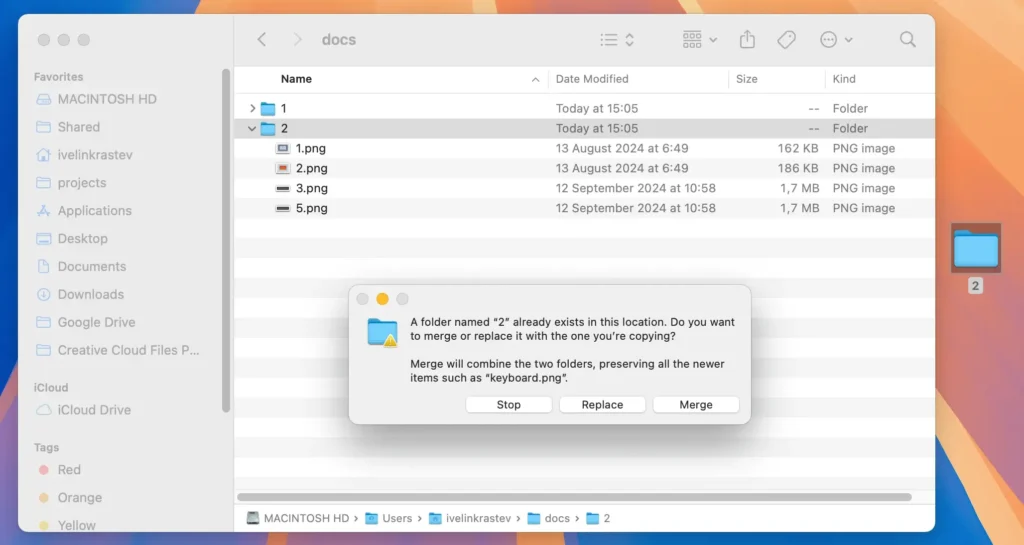The image size is (1024, 545).
Task: Collapse folder 2 disclosure arrow
Action: (251, 129)
